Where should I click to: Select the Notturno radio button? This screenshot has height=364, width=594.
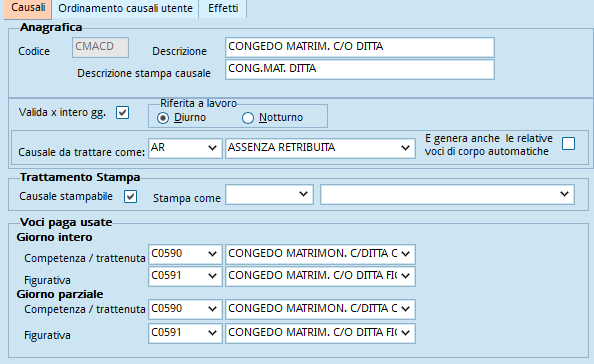tap(248, 118)
